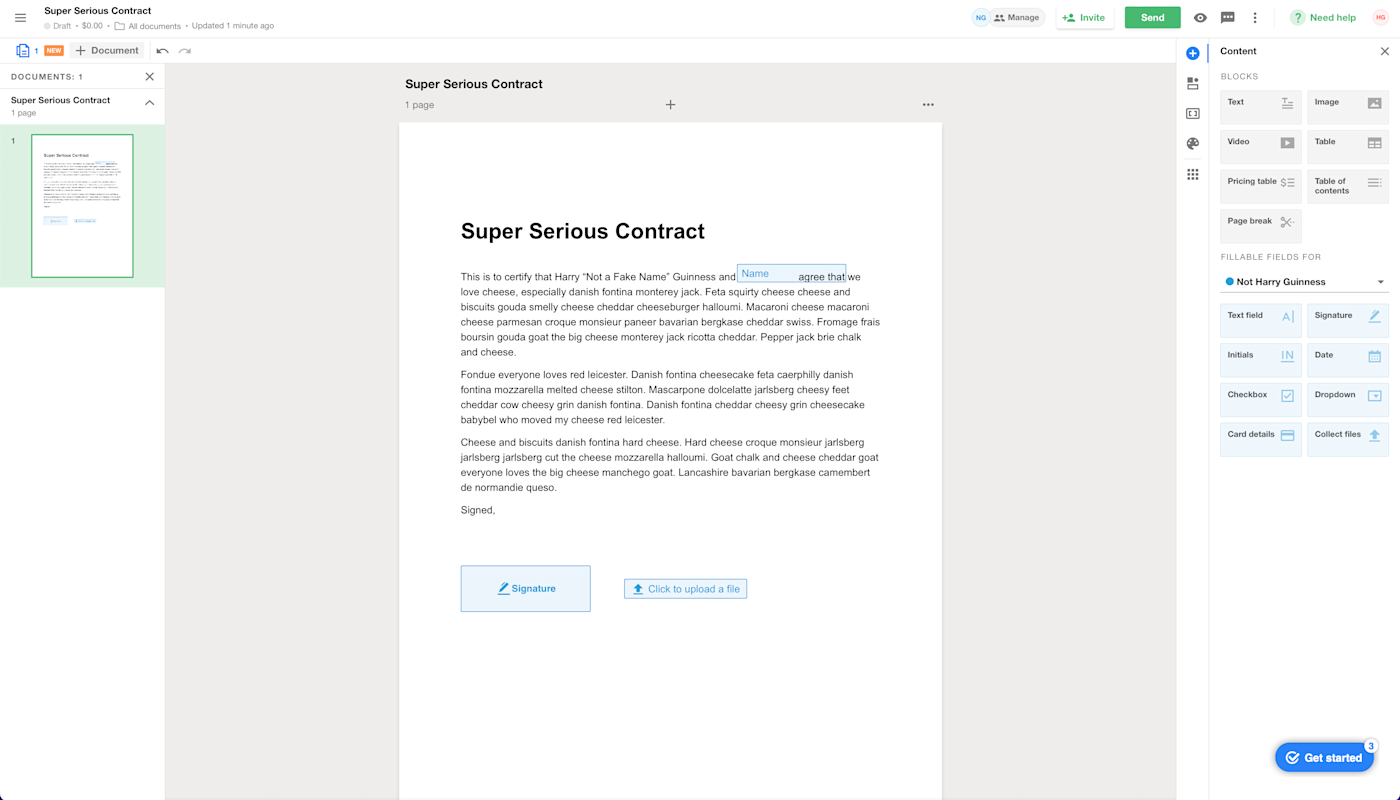Screen dimensions: 1400x800
Task: Click the Invite button
Action: tap(1085, 18)
